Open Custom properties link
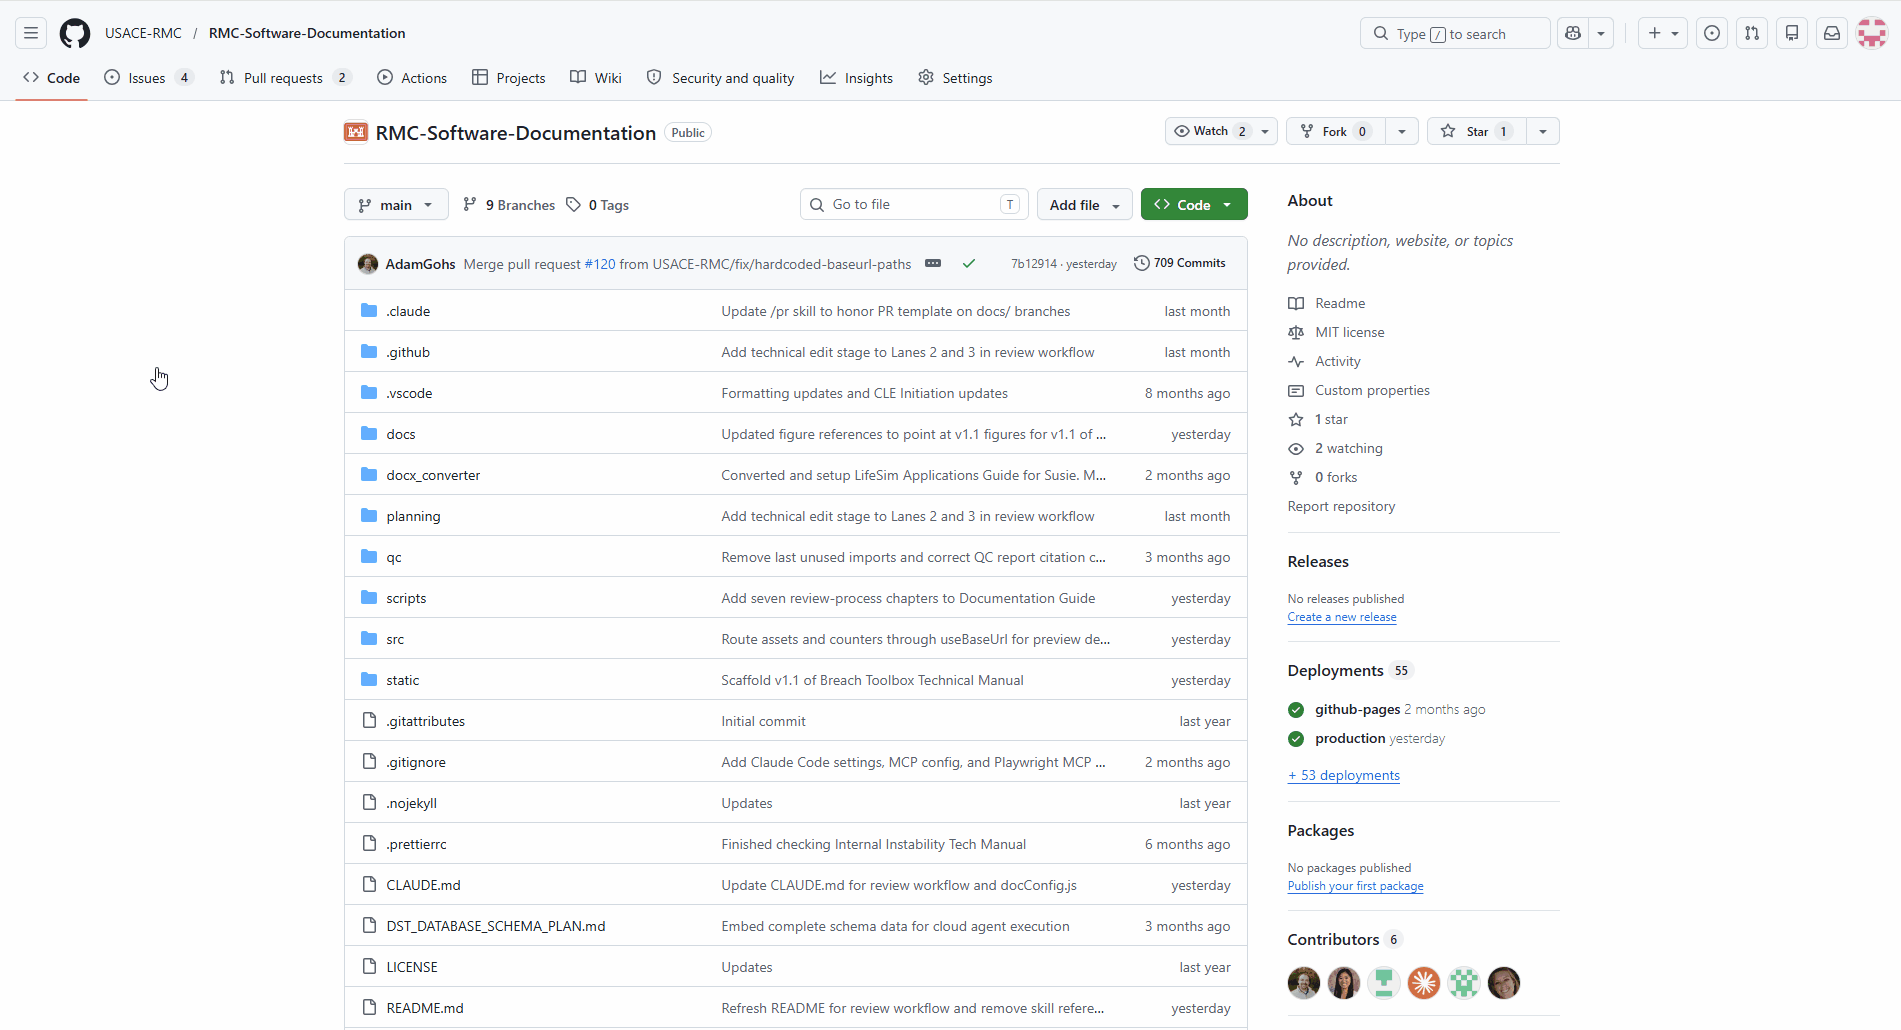The height and width of the screenshot is (1030, 1901). [1372, 390]
